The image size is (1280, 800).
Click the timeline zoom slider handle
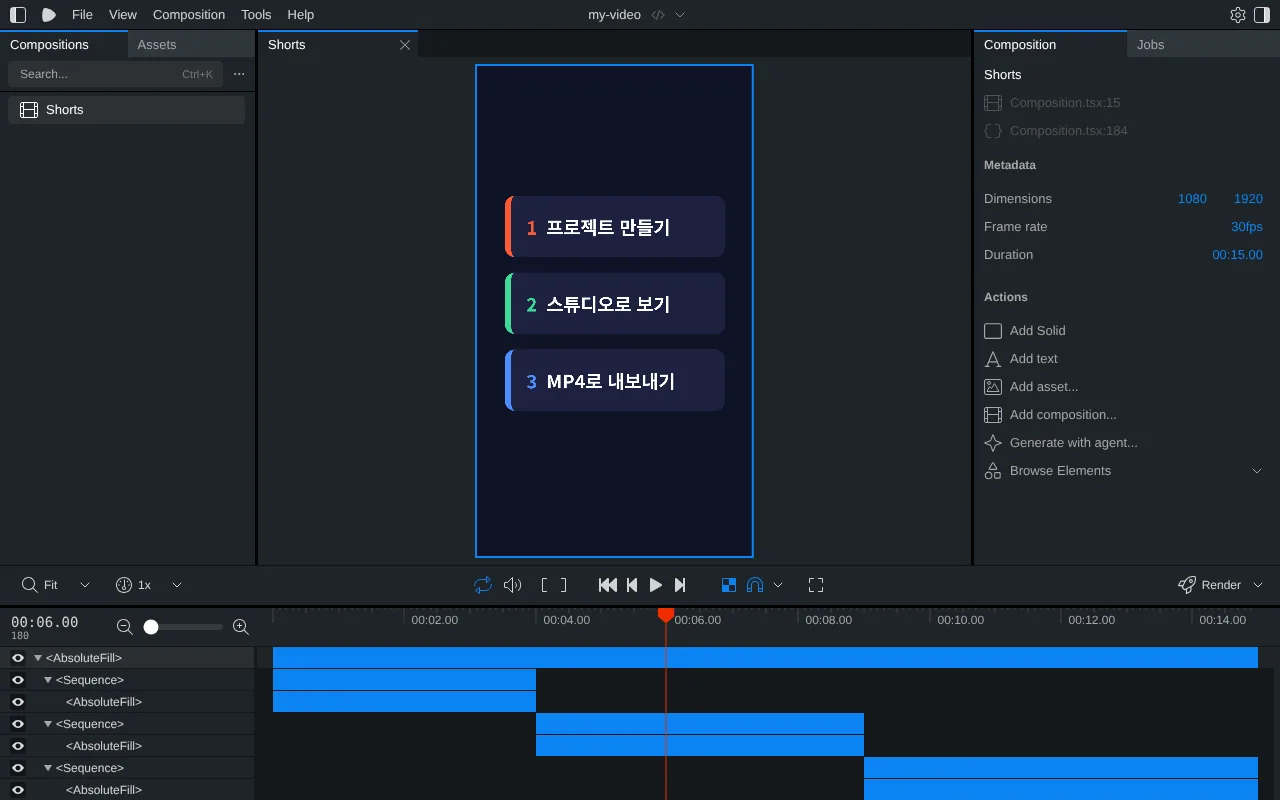pos(151,627)
